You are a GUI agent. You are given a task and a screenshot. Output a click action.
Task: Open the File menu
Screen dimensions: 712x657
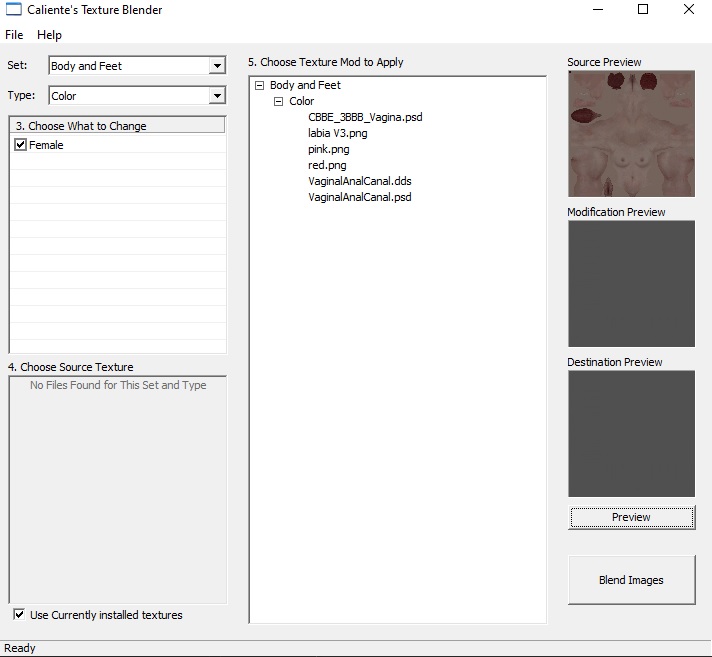coord(14,35)
